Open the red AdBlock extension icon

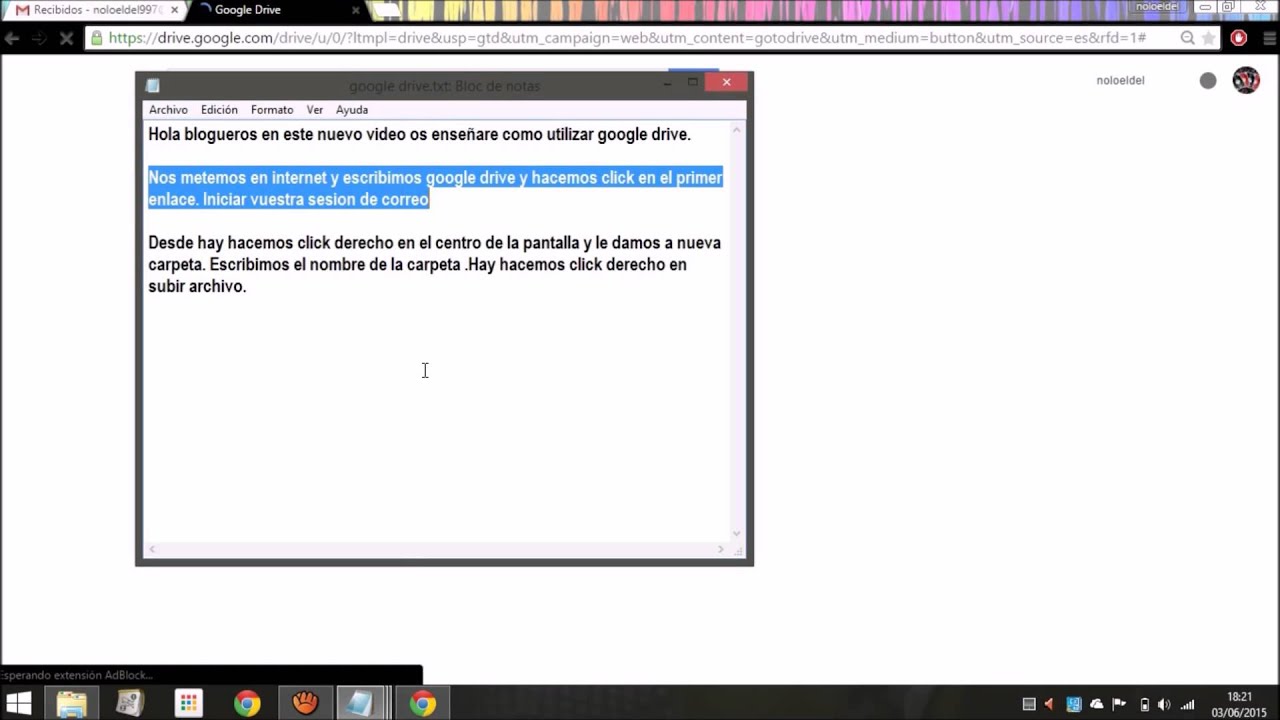(x=1239, y=38)
